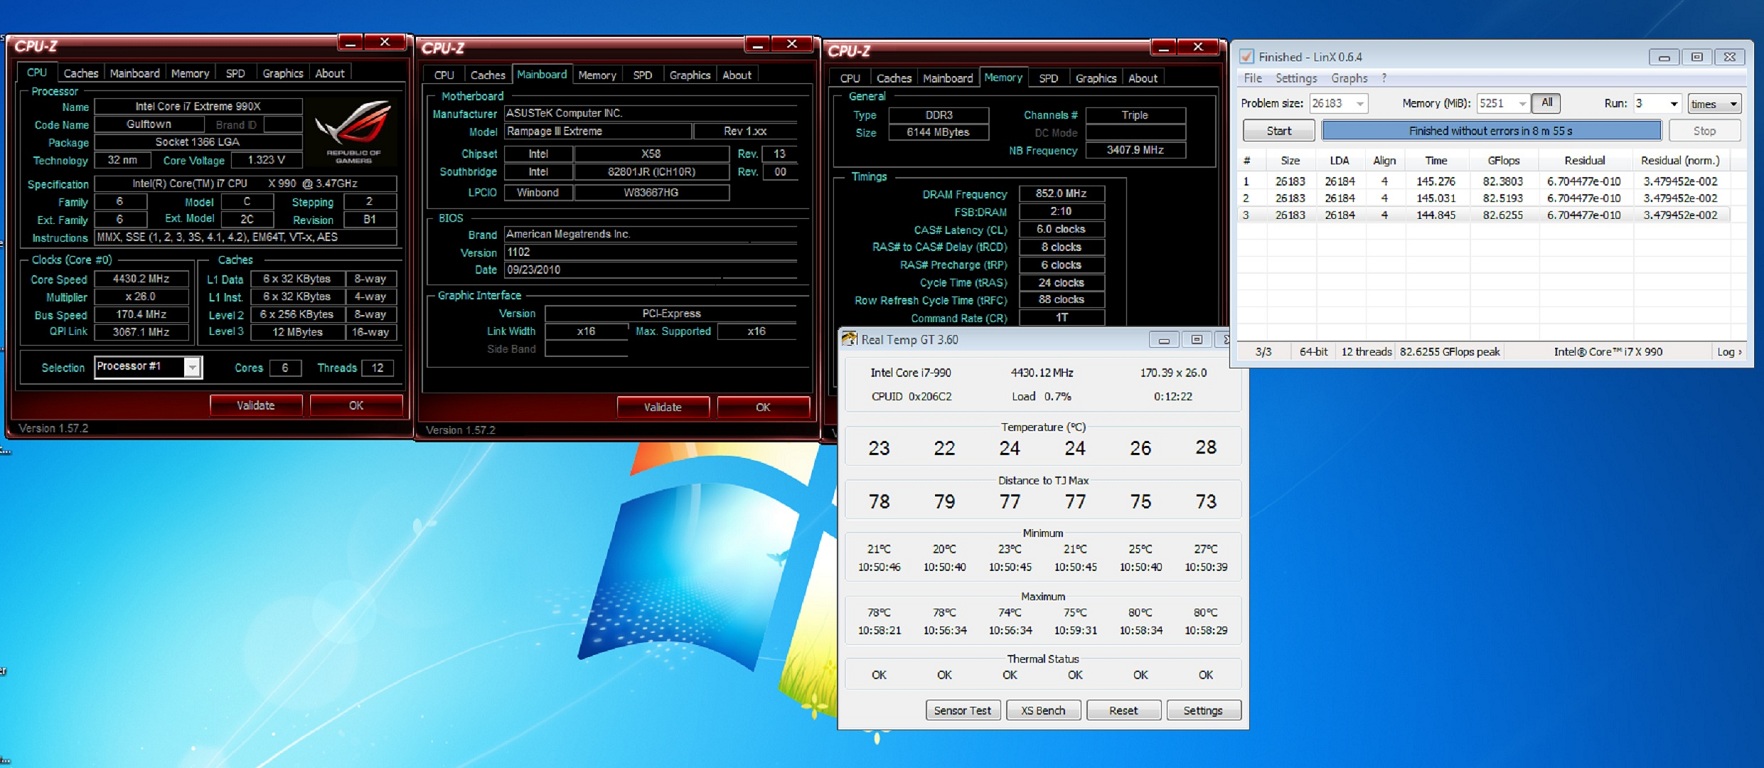The image size is (1764, 768).
Task: Click Reset in Real Temp
Action: (1123, 710)
